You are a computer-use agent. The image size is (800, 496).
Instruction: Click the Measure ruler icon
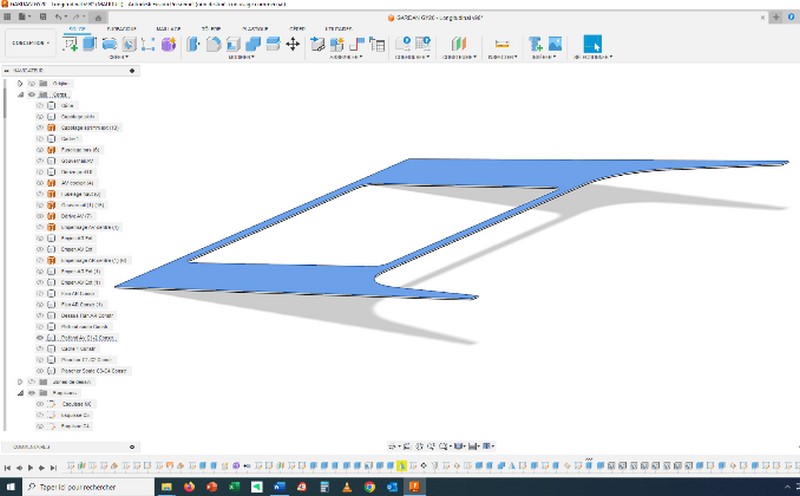click(502, 43)
